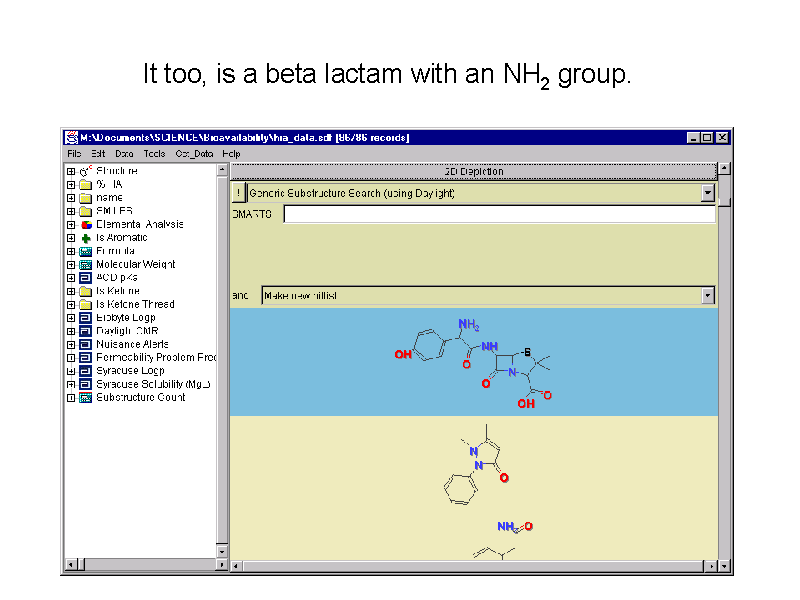Click the Substructure Count icon
The image size is (800, 600).
coord(86,397)
